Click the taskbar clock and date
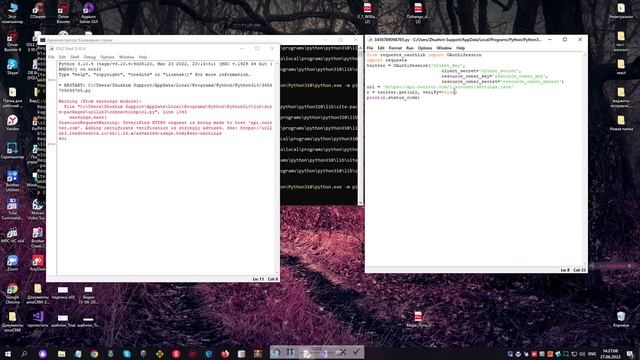 pos(609,353)
